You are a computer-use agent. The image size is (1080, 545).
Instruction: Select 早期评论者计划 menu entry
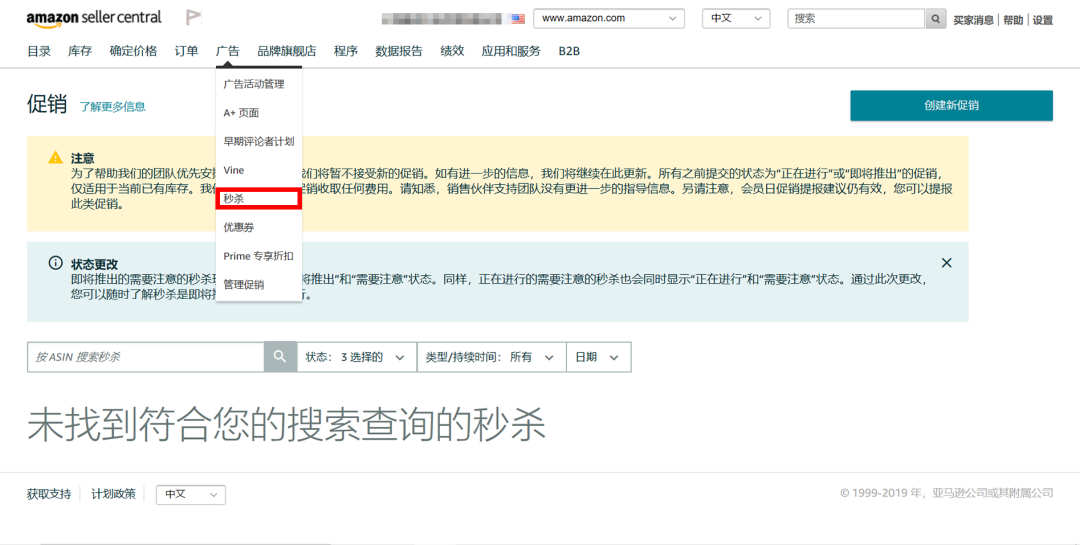point(258,141)
